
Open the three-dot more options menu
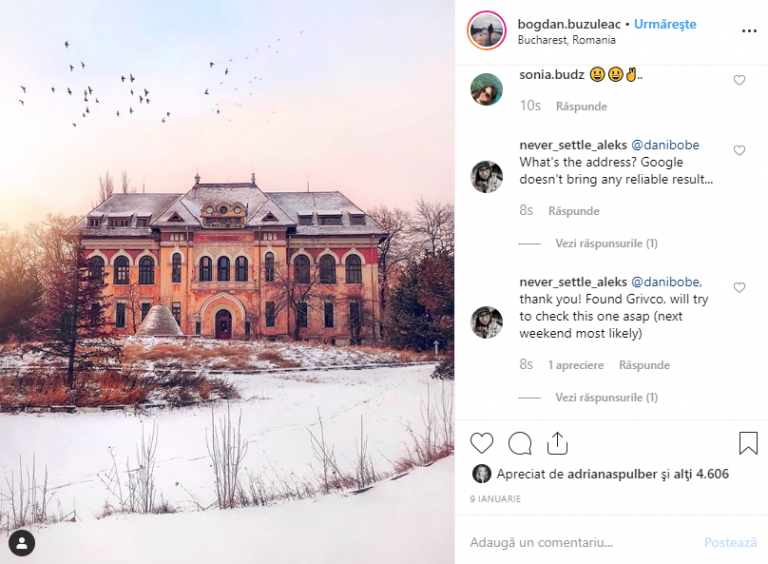749,31
